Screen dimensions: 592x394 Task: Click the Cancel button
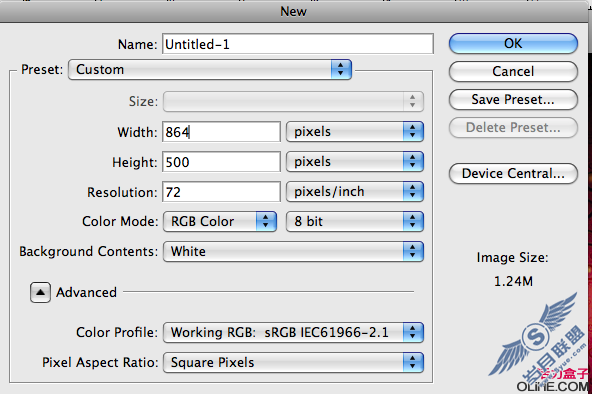tap(513, 71)
